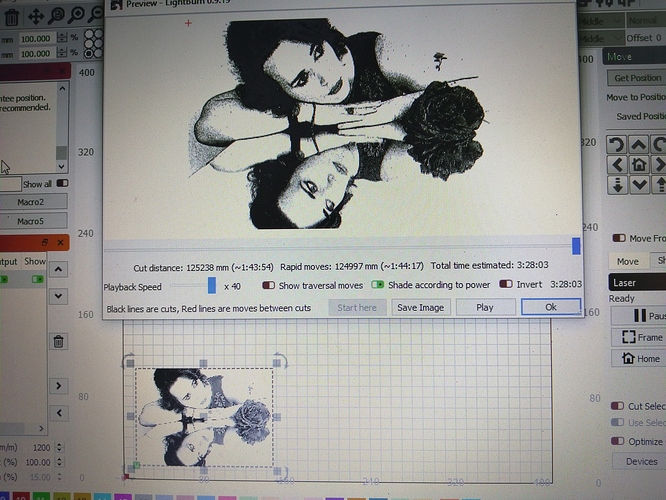Image resolution: width=666 pixels, height=500 pixels.
Task: Click Ok to close preview
Action: coord(551,307)
